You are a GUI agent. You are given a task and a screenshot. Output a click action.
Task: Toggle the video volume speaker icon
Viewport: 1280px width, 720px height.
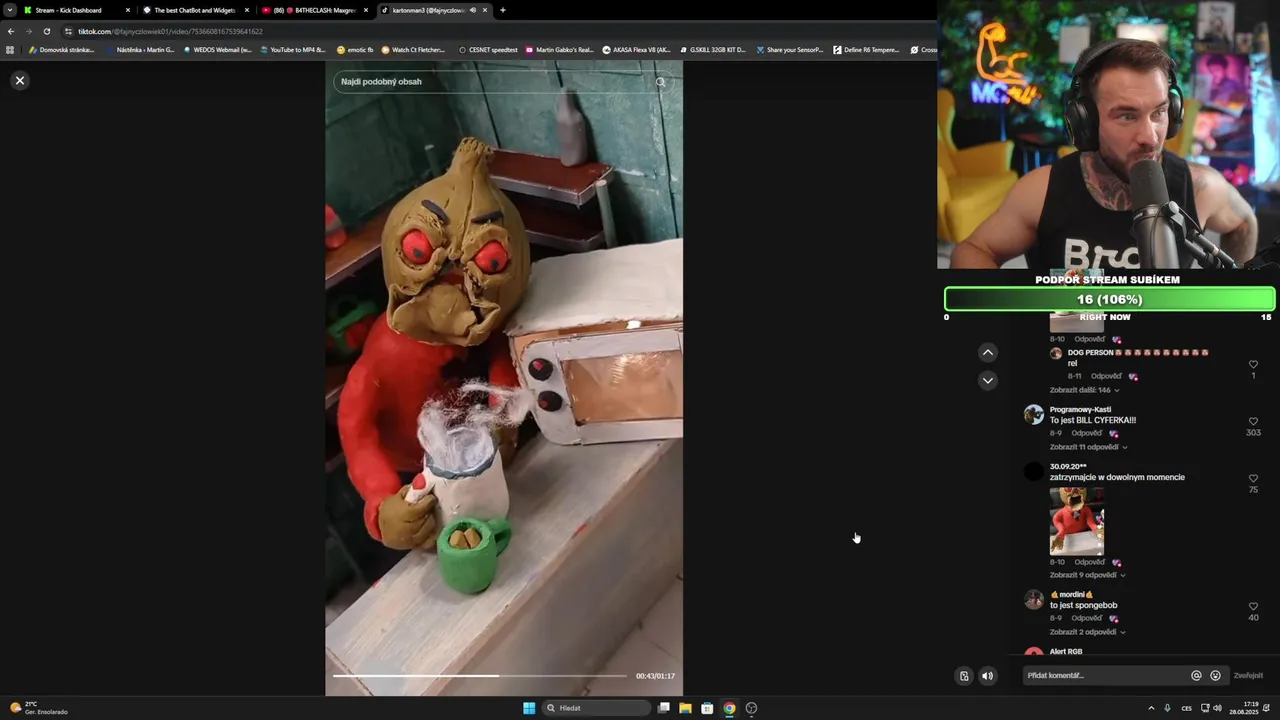click(987, 676)
